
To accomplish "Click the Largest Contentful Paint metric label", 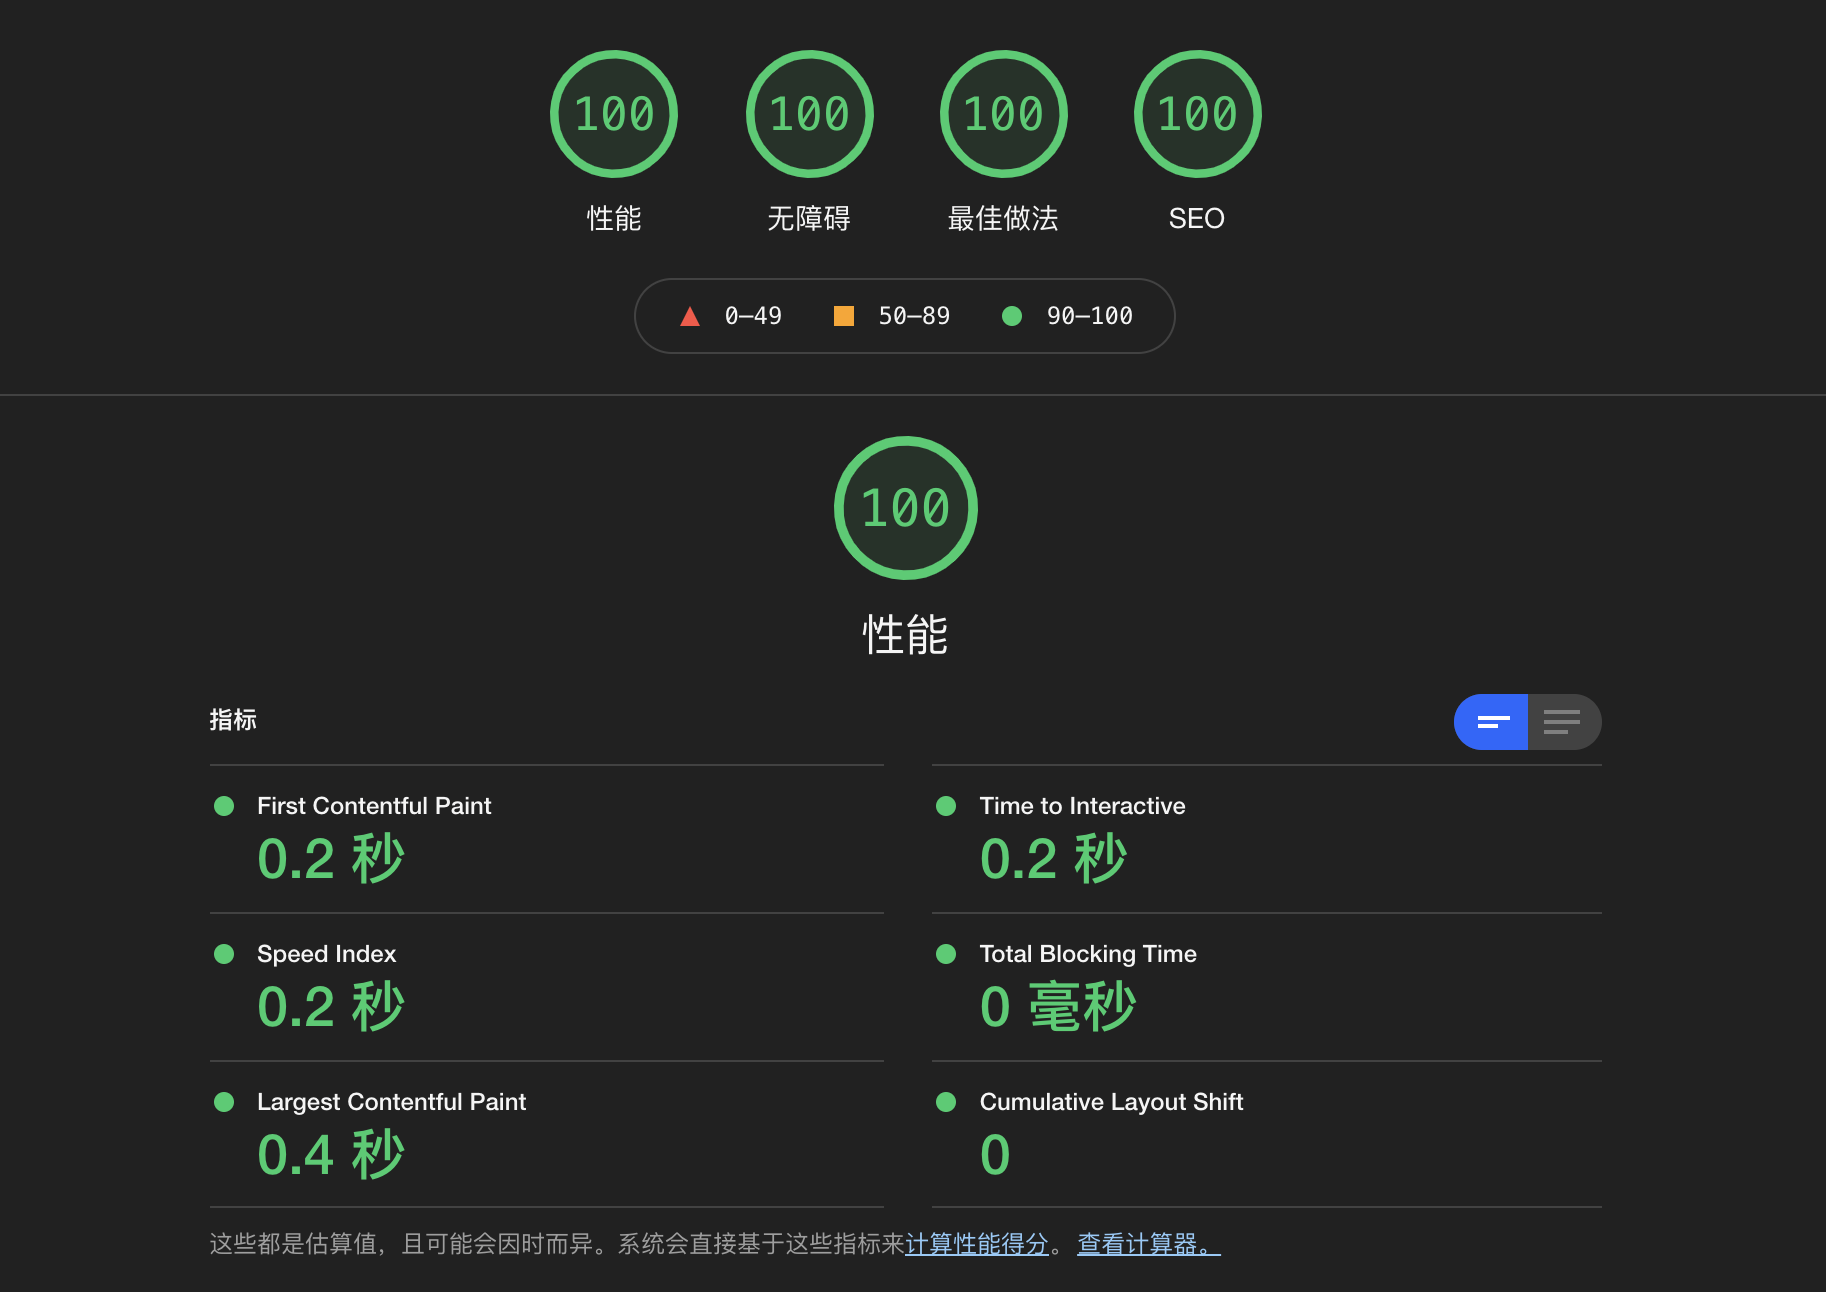I will (x=392, y=1102).
